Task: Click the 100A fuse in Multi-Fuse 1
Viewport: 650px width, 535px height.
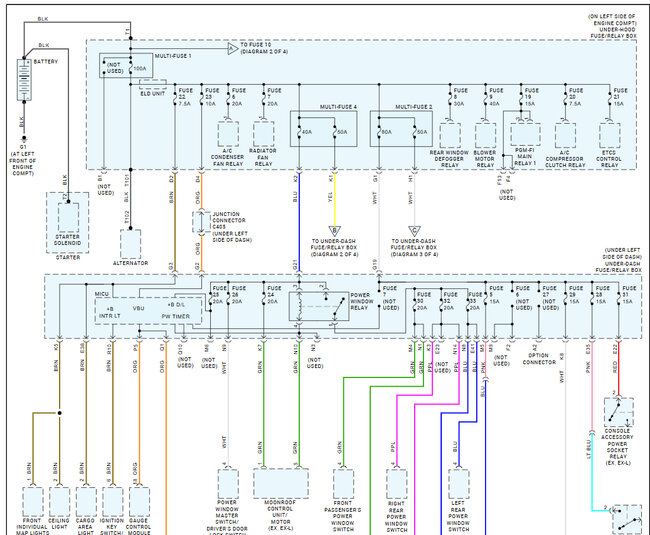Action: (x=131, y=66)
